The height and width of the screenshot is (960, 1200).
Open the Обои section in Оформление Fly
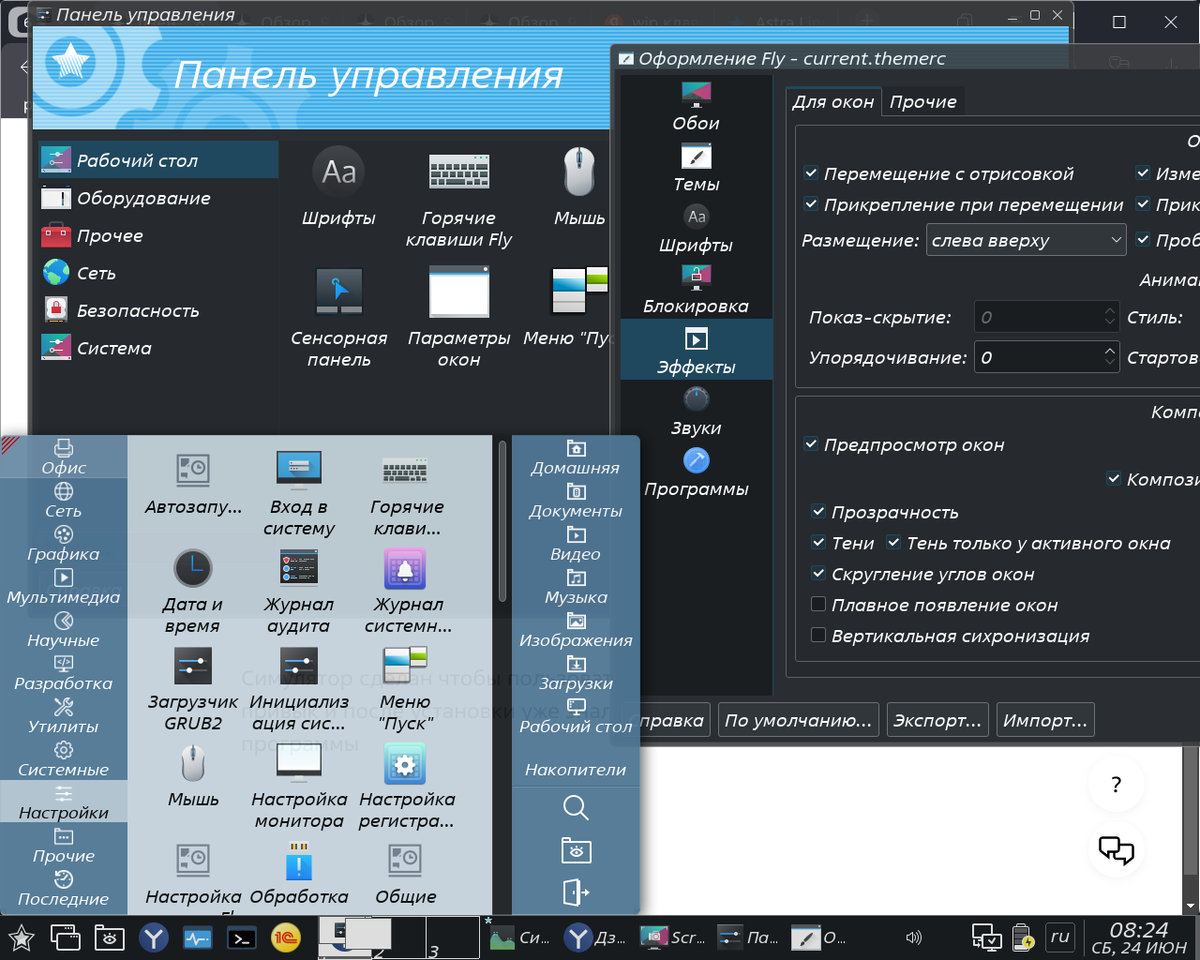(696, 108)
